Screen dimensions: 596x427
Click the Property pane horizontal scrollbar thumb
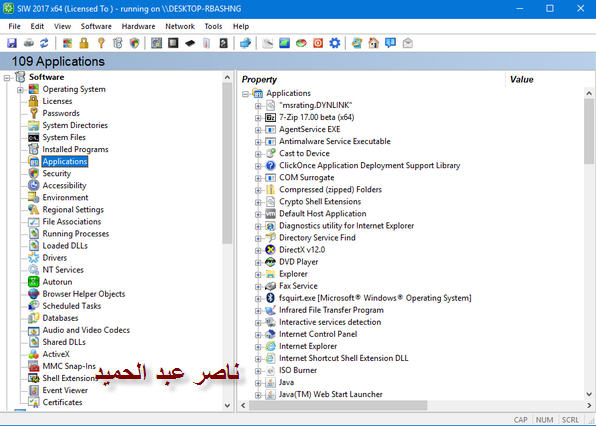pyautogui.click(x=338, y=406)
